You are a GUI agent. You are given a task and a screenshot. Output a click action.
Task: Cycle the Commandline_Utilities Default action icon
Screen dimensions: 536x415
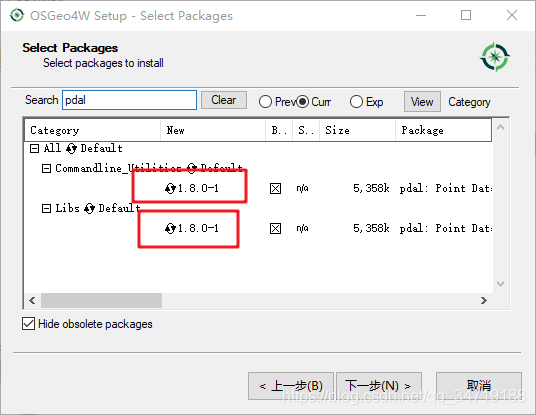tap(192, 168)
